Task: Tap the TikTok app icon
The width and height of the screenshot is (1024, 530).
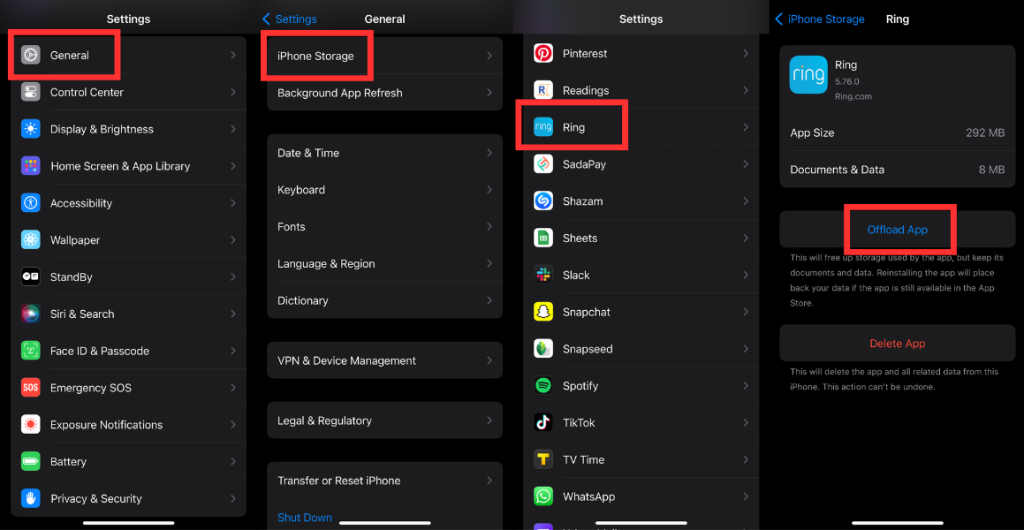Action: [x=543, y=422]
